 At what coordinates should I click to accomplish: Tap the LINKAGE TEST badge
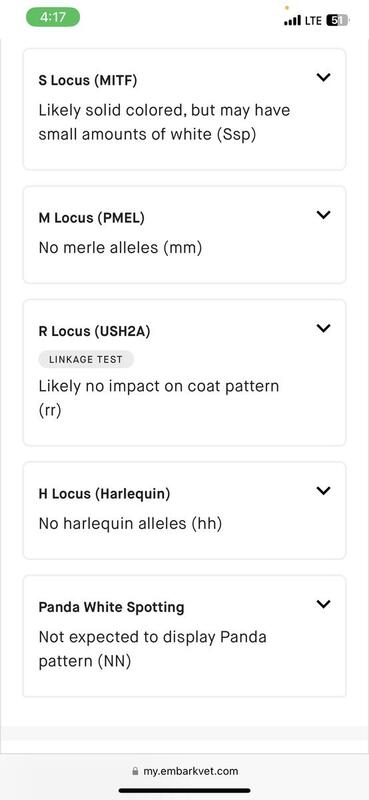coord(86,360)
